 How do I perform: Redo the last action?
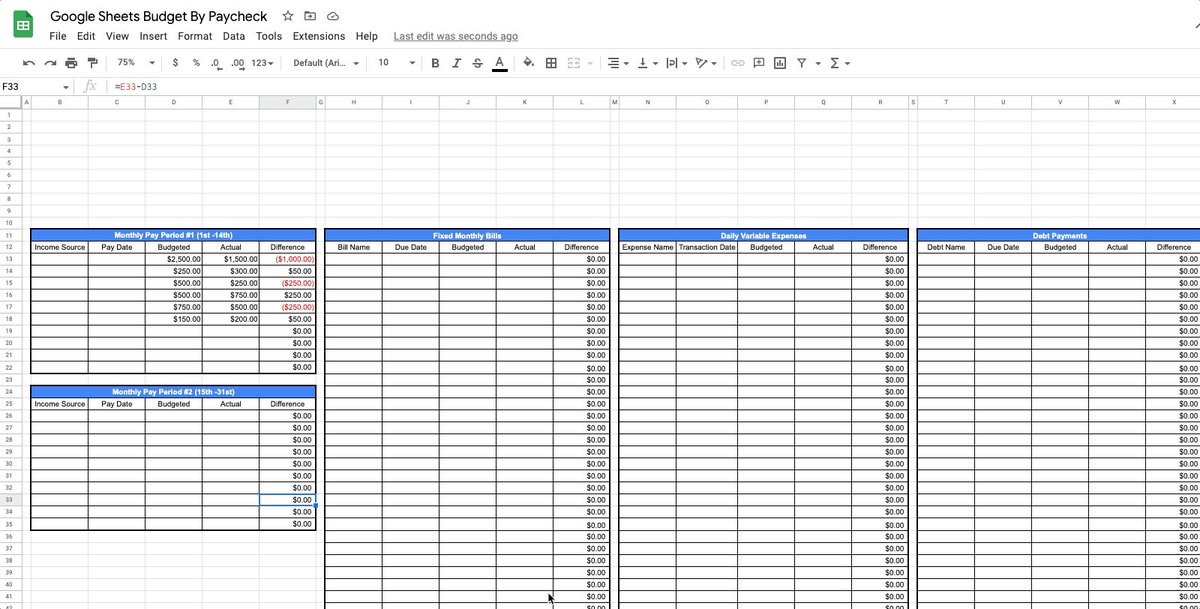click(x=50, y=63)
